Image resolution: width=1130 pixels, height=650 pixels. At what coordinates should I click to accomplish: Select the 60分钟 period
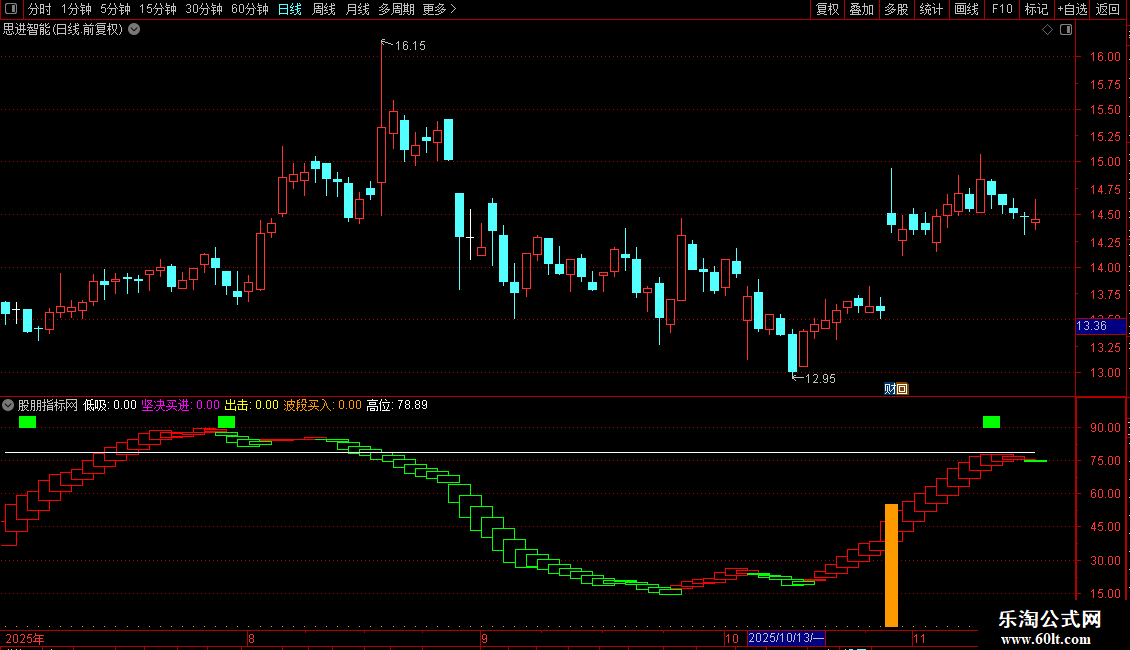click(249, 9)
